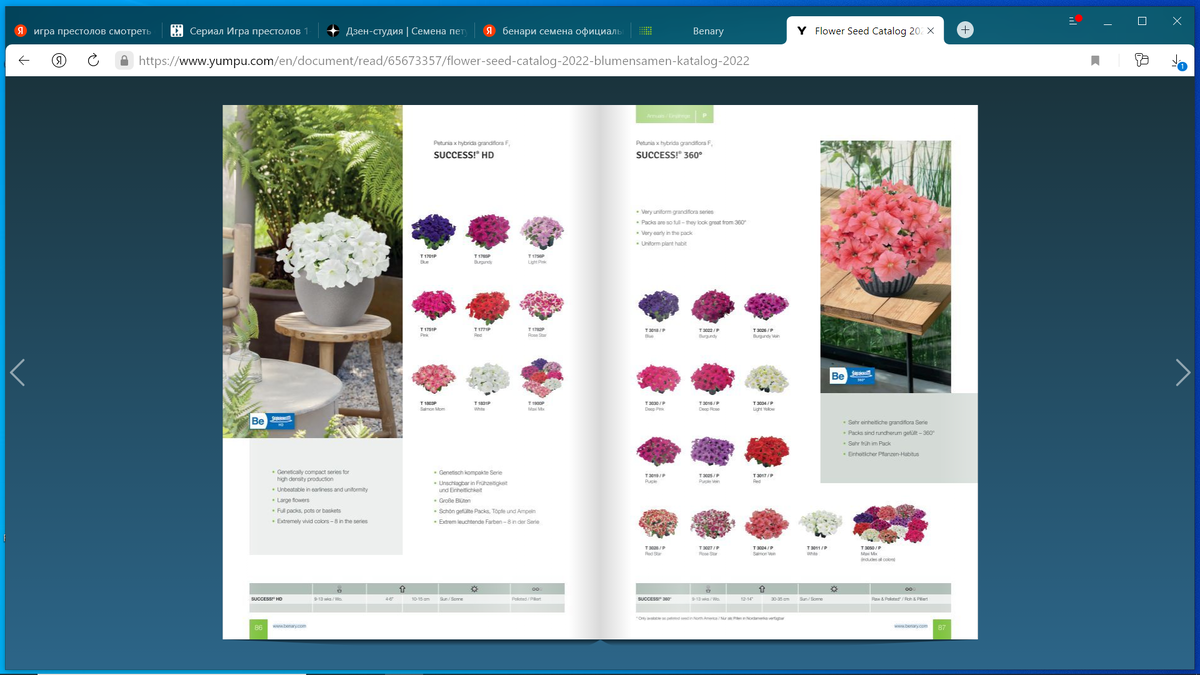Click the Purple Vein 360 petunia image

tap(712, 452)
